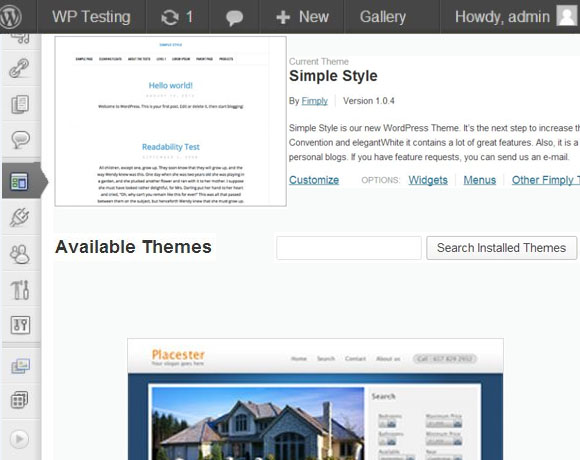Open the Settings sidebar menu
This screenshot has width=580, height=460.
coord(20,325)
